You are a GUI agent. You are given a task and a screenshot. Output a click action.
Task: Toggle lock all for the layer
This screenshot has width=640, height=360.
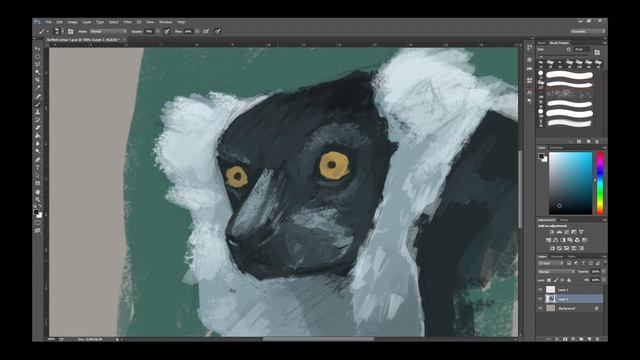tap(569, 280)
